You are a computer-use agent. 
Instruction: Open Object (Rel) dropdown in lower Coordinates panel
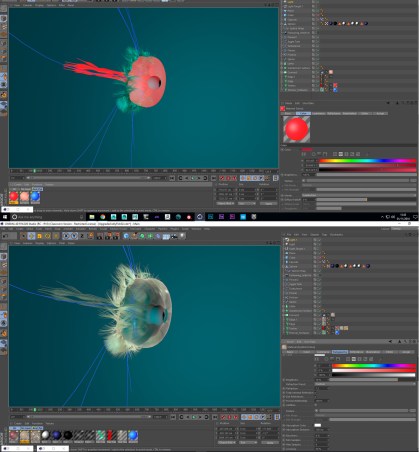pos(227,442)
